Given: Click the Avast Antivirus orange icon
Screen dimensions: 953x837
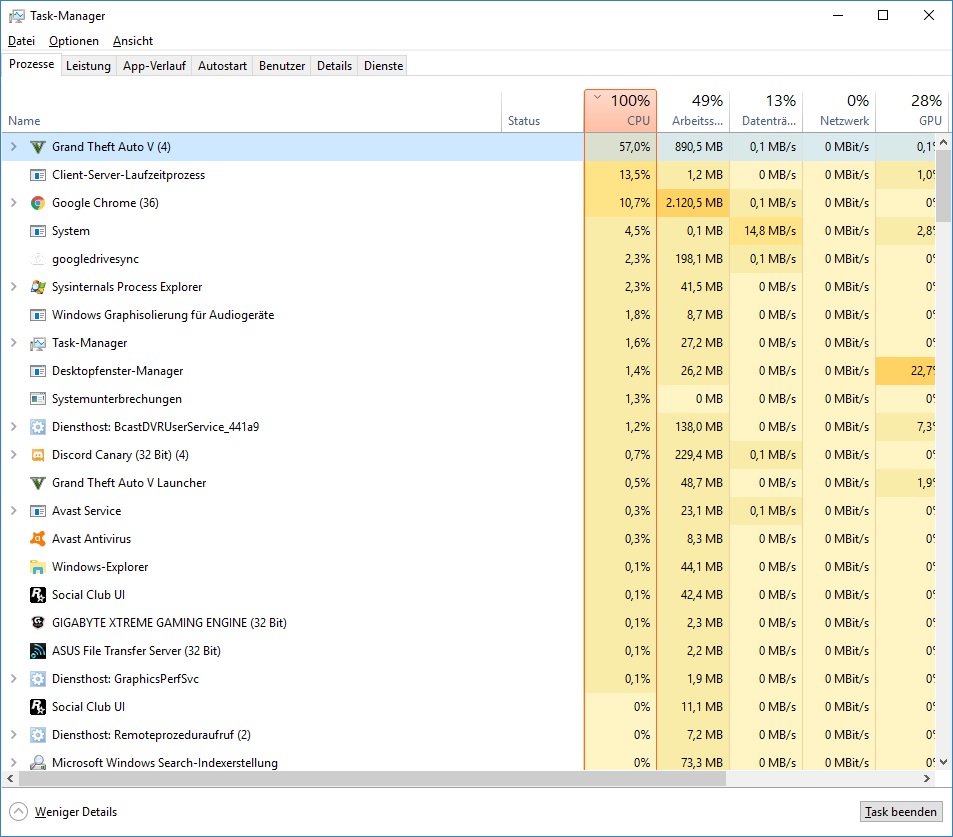Looking at the screenshot, I should pyautogui.click(x=38, y=539).
